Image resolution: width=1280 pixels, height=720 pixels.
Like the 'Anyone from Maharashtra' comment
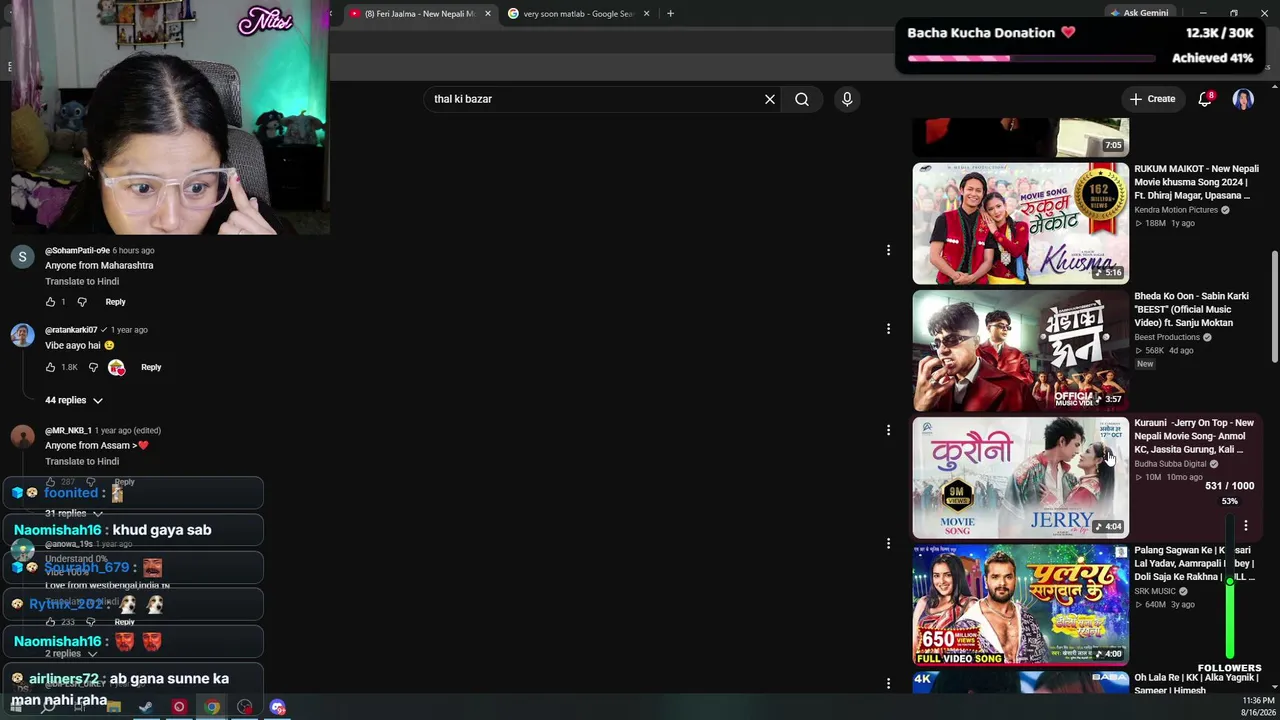(x=50, y=302)
